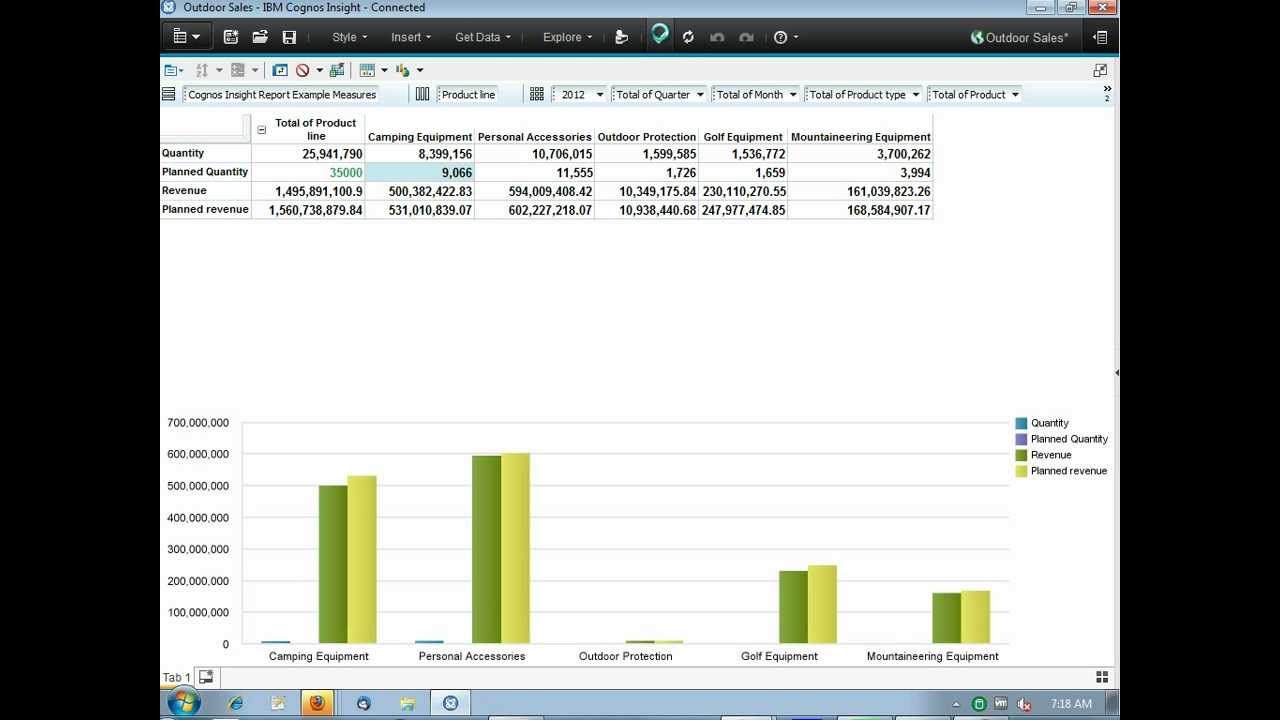Open the Get Data menu
Screen dimensions: 1280x720
coord(483,37)
